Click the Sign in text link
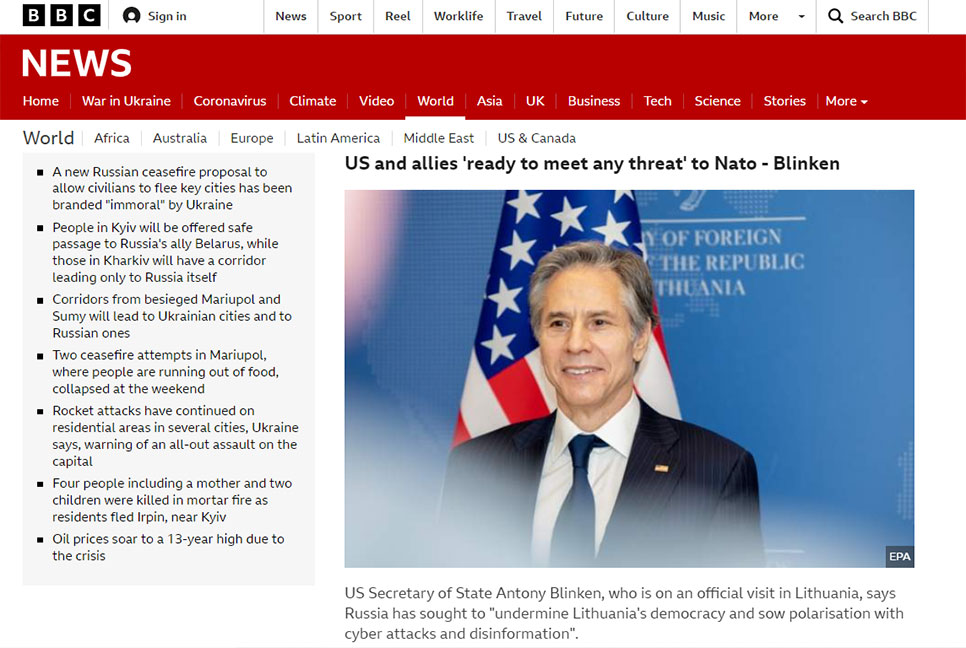This screenshot has width=966, height=648. (x=167, y=16)
